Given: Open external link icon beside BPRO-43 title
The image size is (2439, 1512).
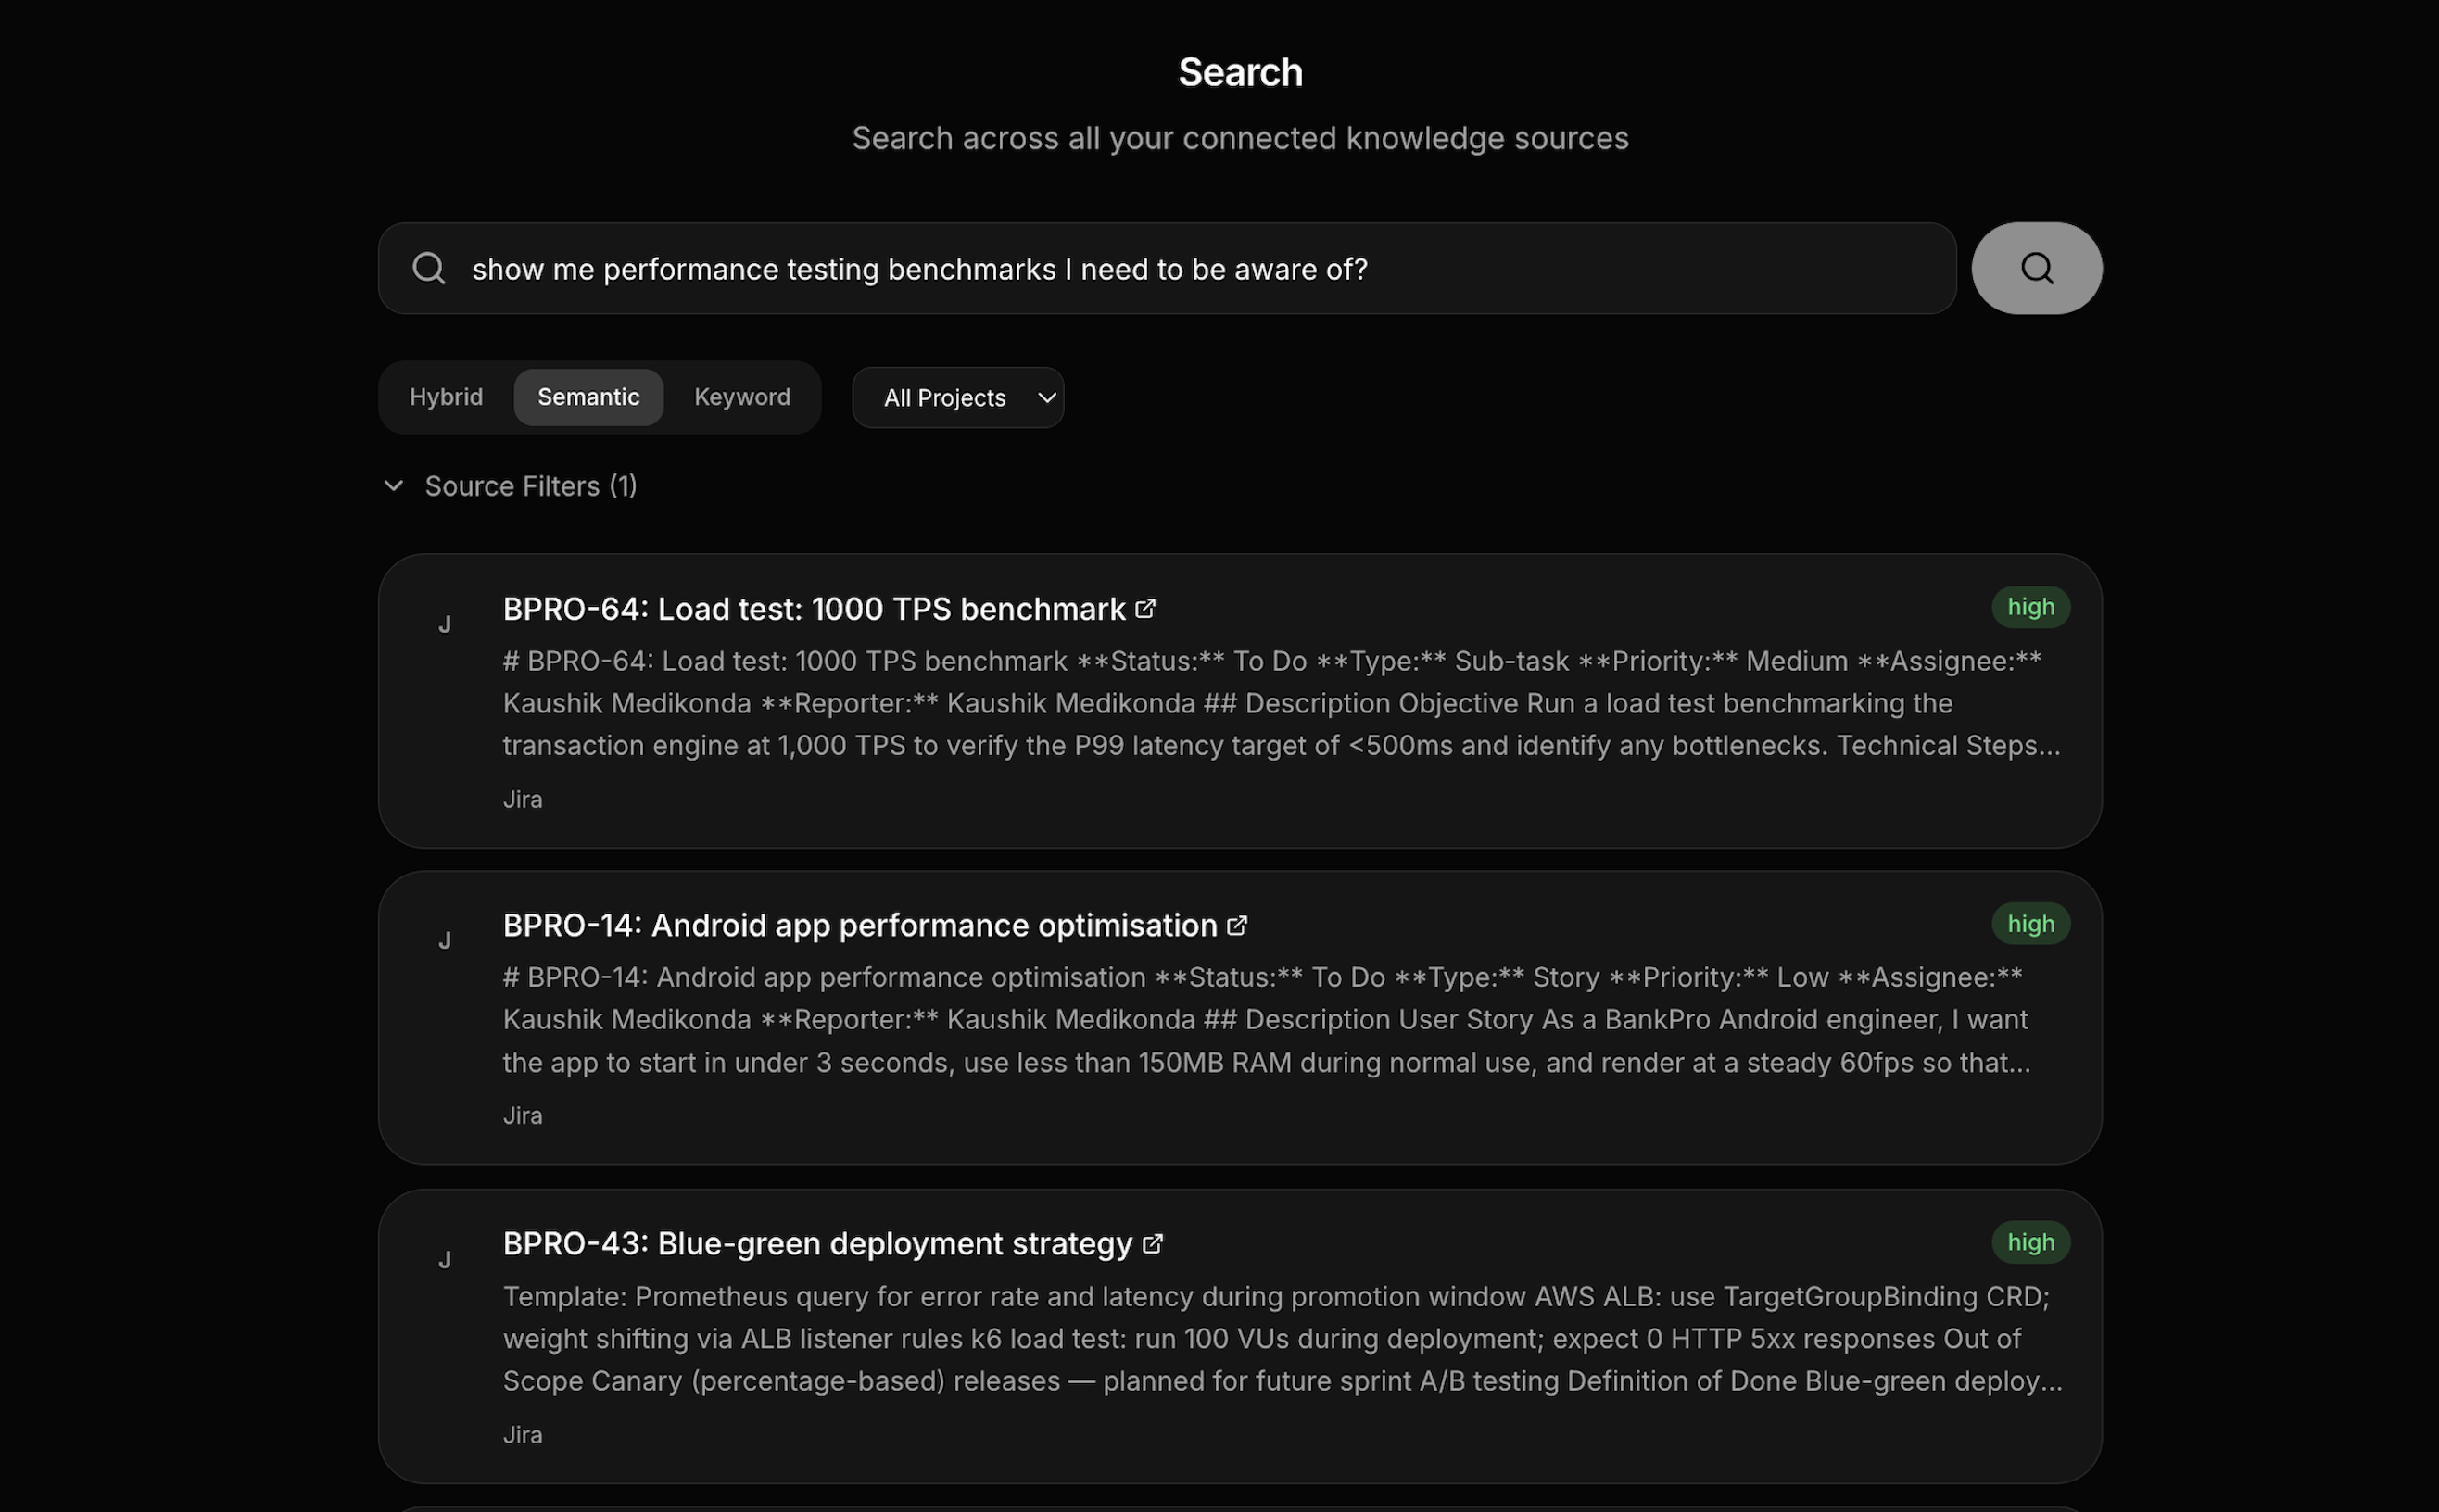Looking at the screenshot, I should [1153, 1243].
